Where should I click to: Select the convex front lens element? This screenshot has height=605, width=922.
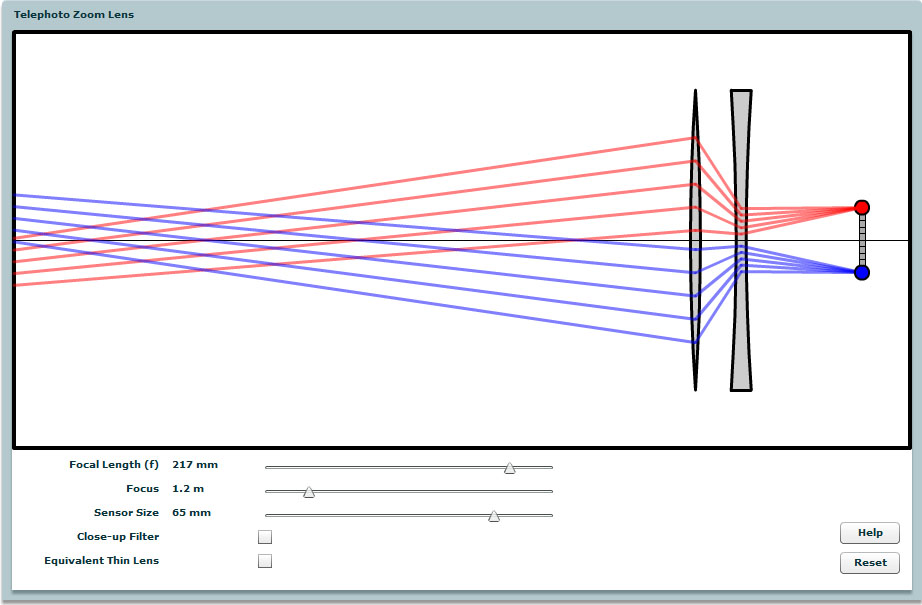tap(694, 240)
